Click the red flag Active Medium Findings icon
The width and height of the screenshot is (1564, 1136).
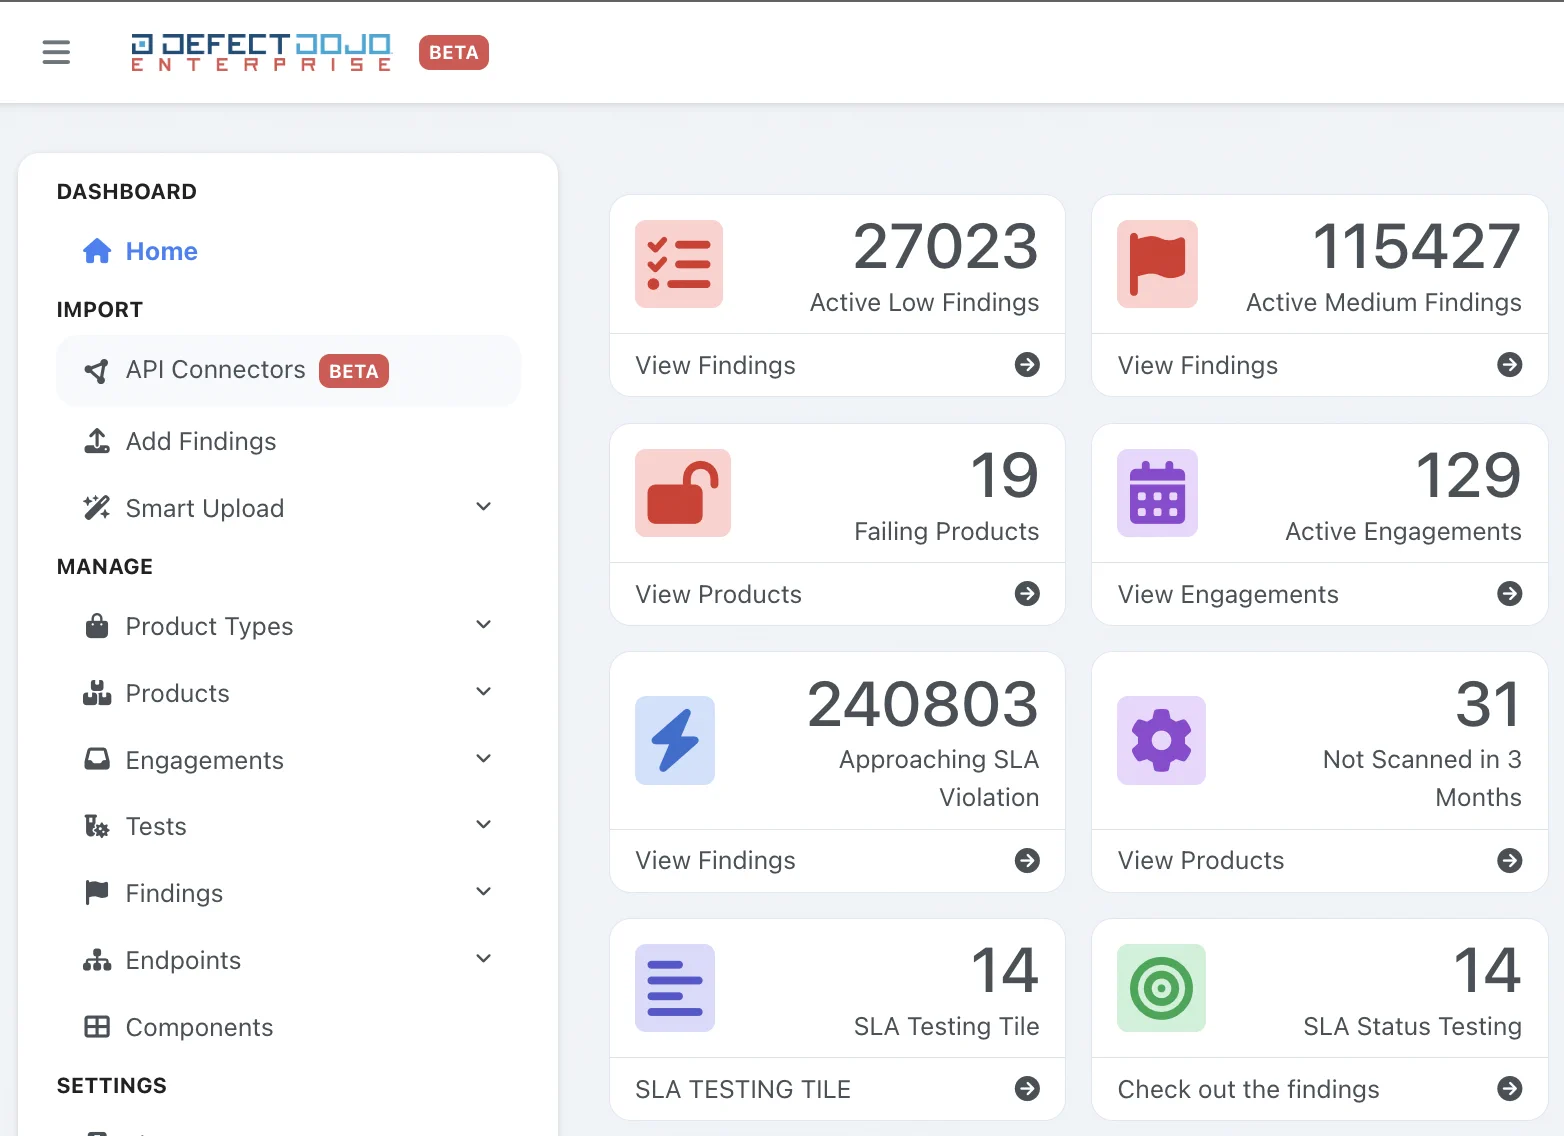coord(1157,264)
